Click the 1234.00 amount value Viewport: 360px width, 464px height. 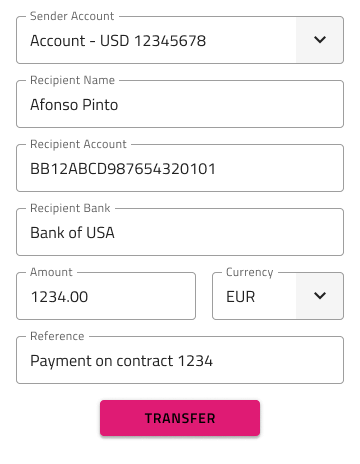[x=59, y=297]
